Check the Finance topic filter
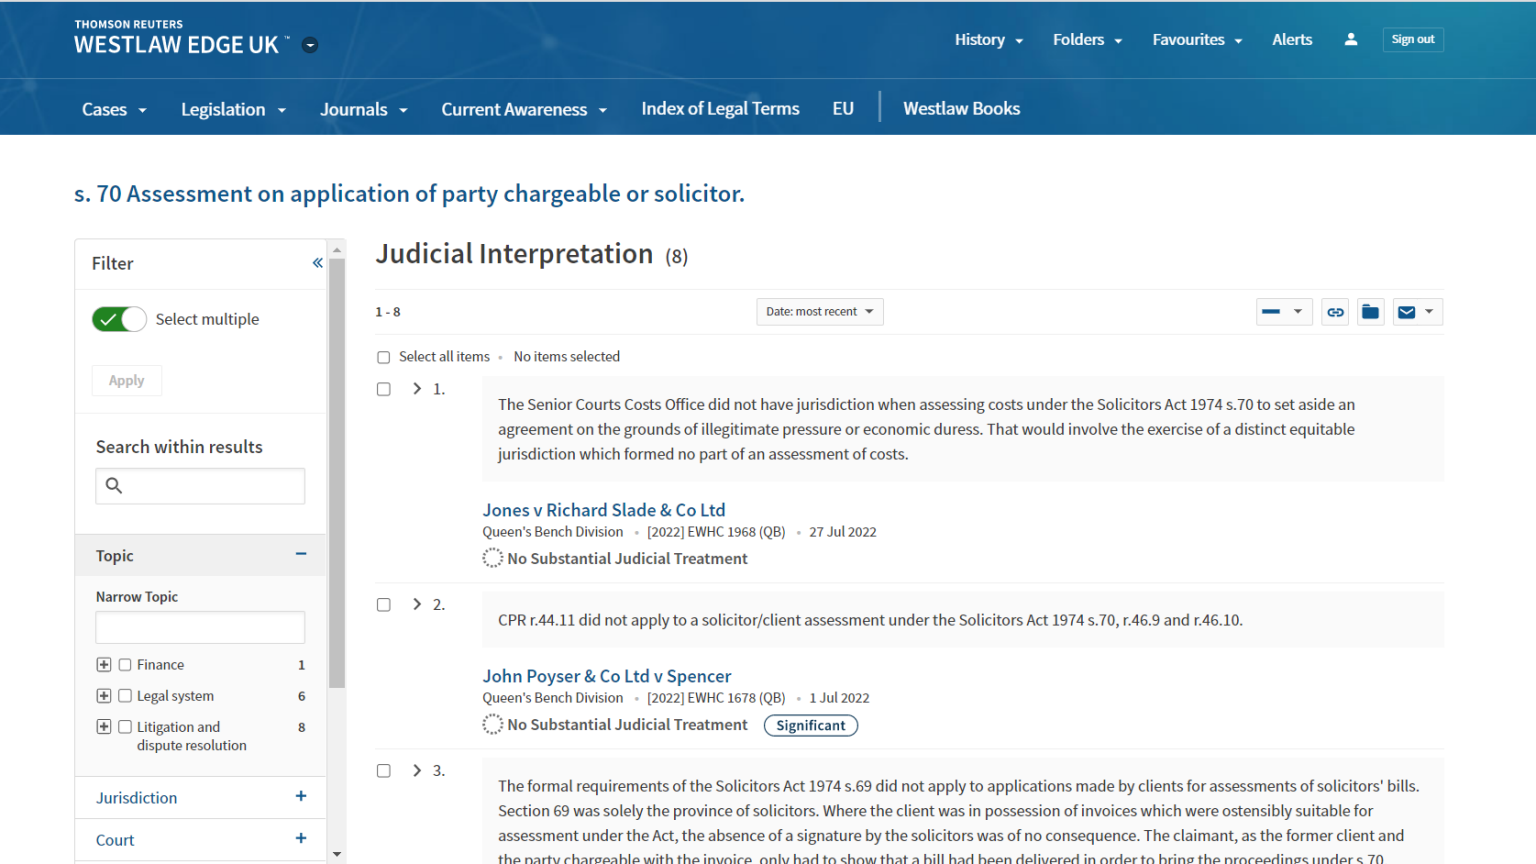1536x864 pixels. [x=124, y=664]
